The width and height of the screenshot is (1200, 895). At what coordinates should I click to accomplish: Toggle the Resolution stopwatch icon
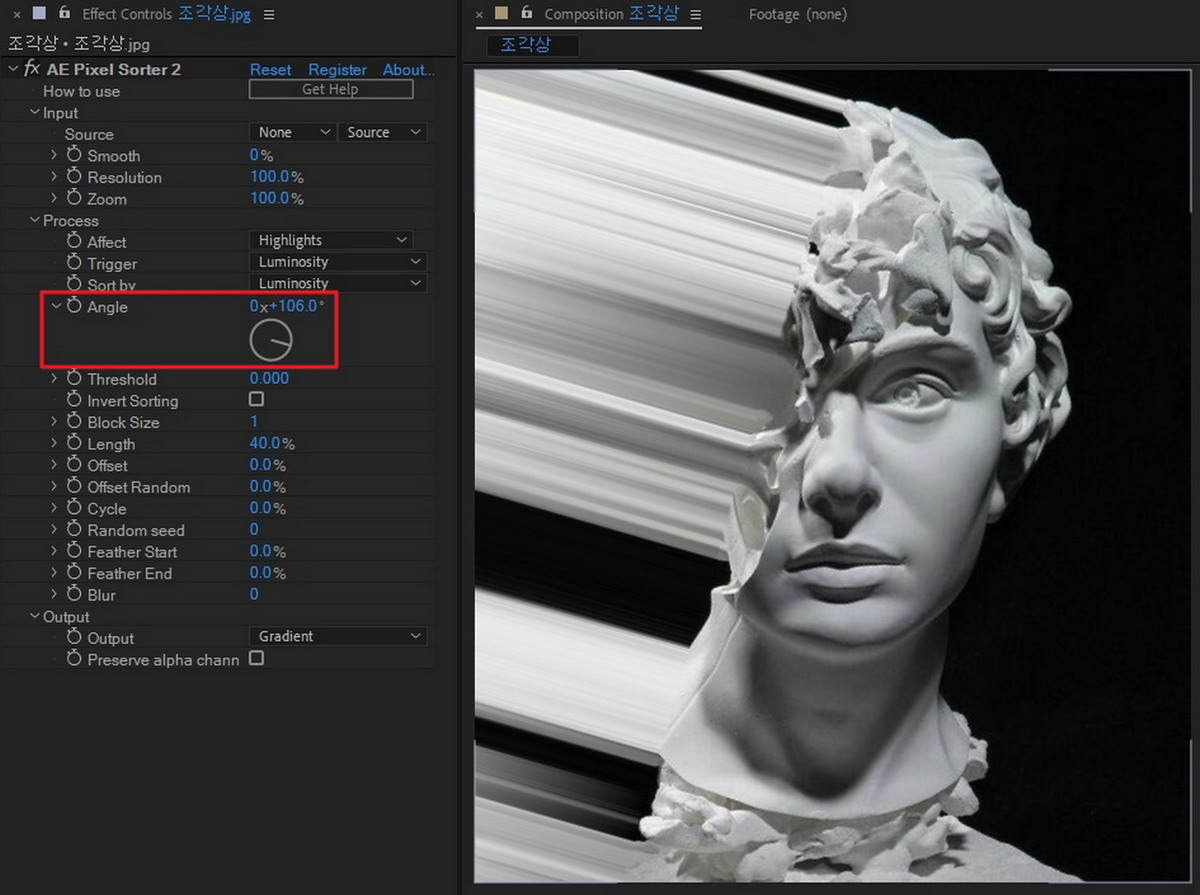(74, 177)
